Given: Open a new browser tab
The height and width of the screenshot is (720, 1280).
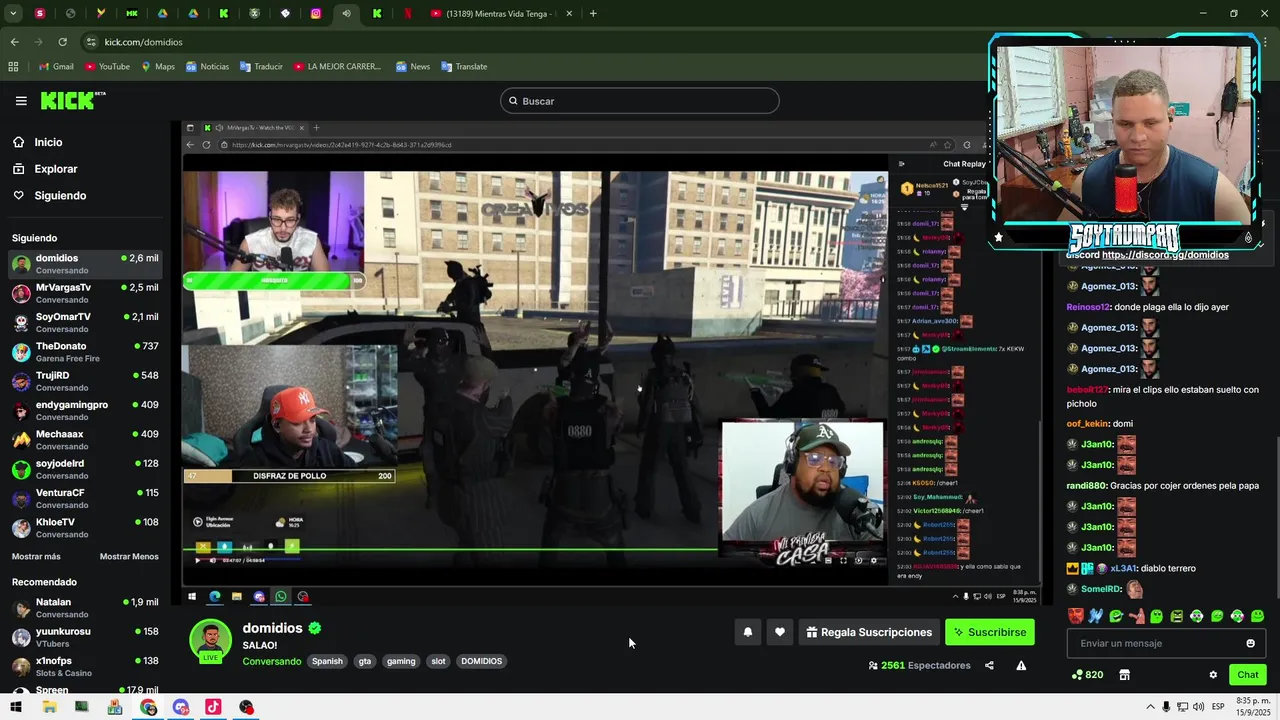Looking at the screenshot, I should 593,14.
